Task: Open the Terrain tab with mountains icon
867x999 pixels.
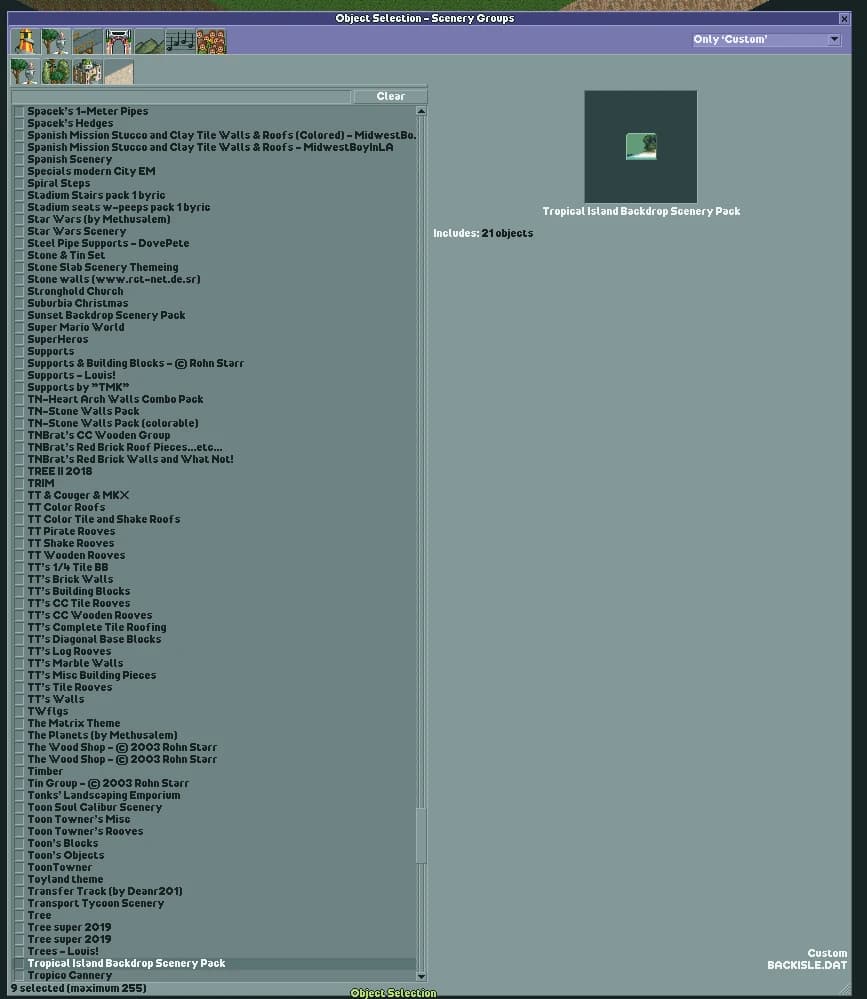Action: 150,41
